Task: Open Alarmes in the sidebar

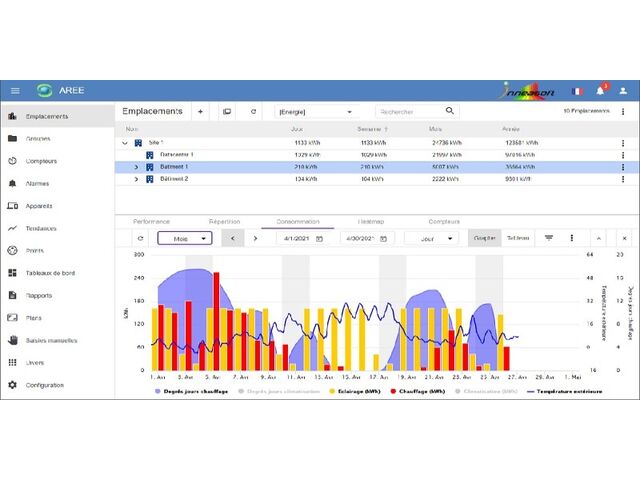Action: pos(40,184)
